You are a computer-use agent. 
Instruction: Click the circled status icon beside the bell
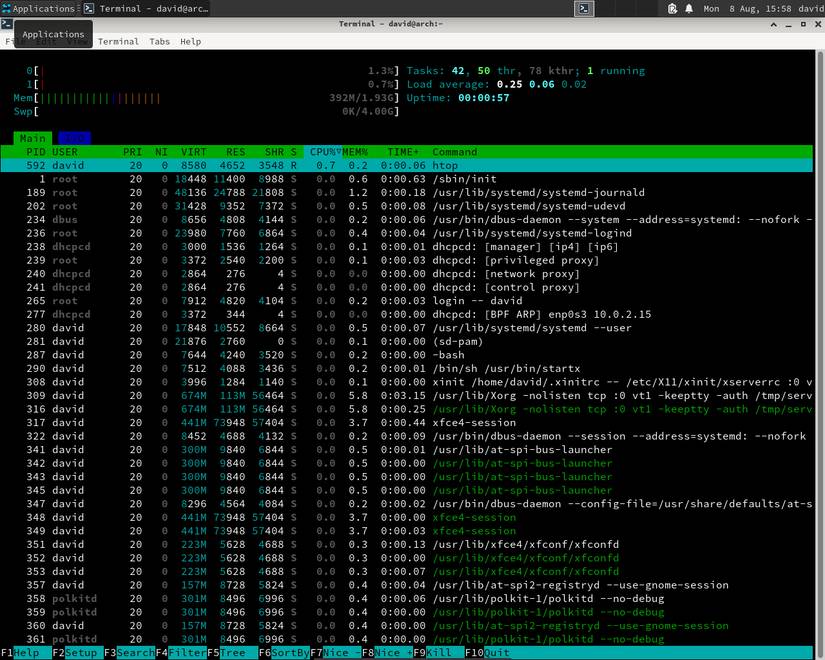(670, 8)
